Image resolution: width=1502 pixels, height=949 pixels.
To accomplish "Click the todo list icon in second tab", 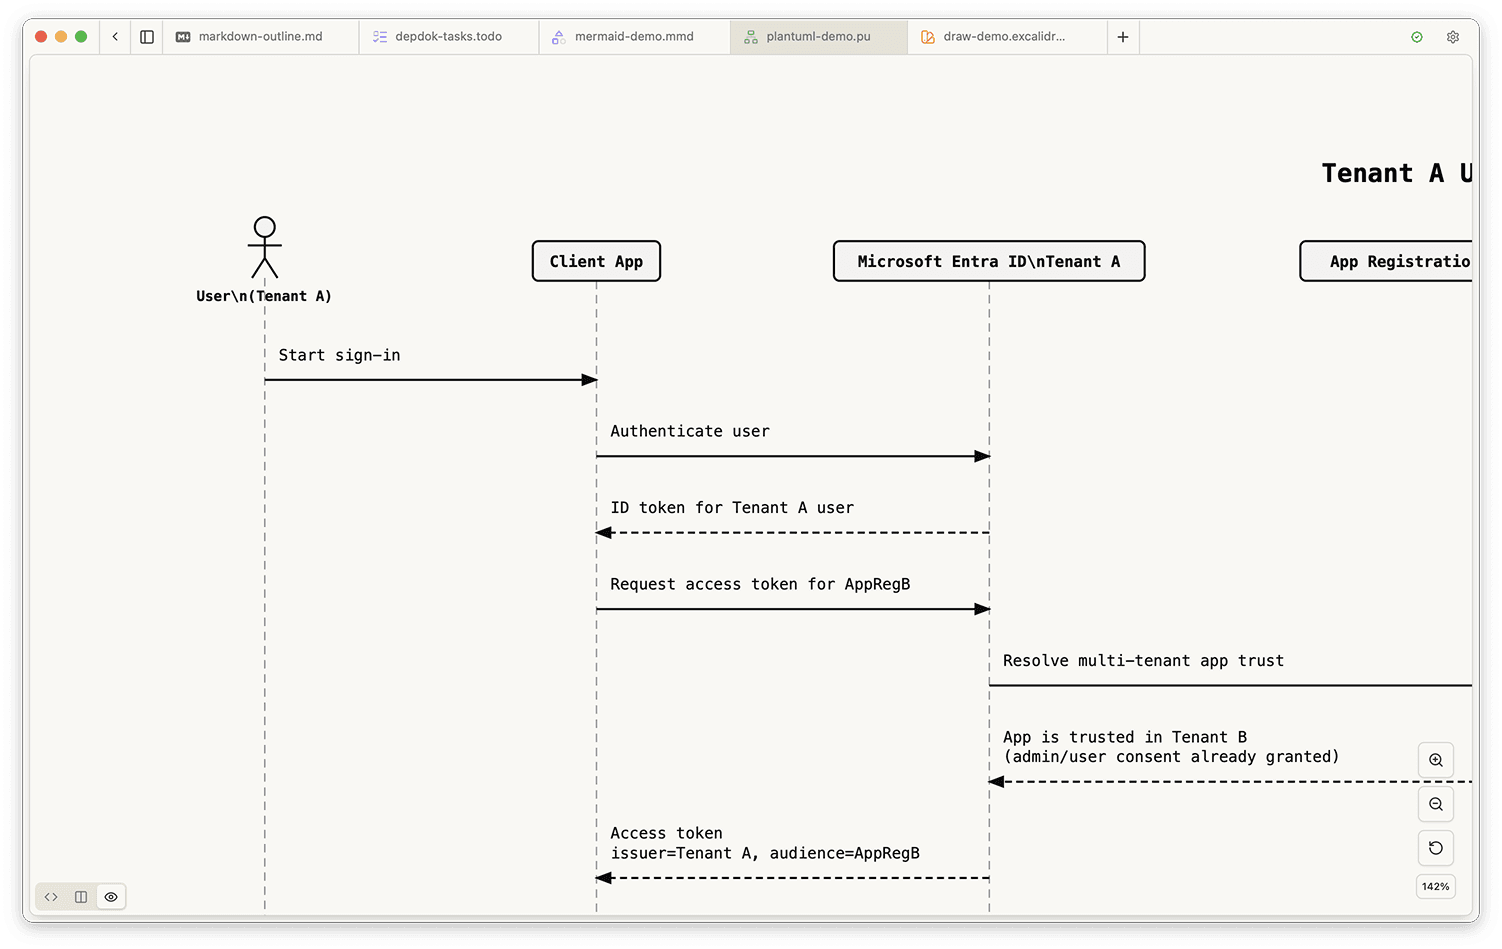I will coord(380,37).
